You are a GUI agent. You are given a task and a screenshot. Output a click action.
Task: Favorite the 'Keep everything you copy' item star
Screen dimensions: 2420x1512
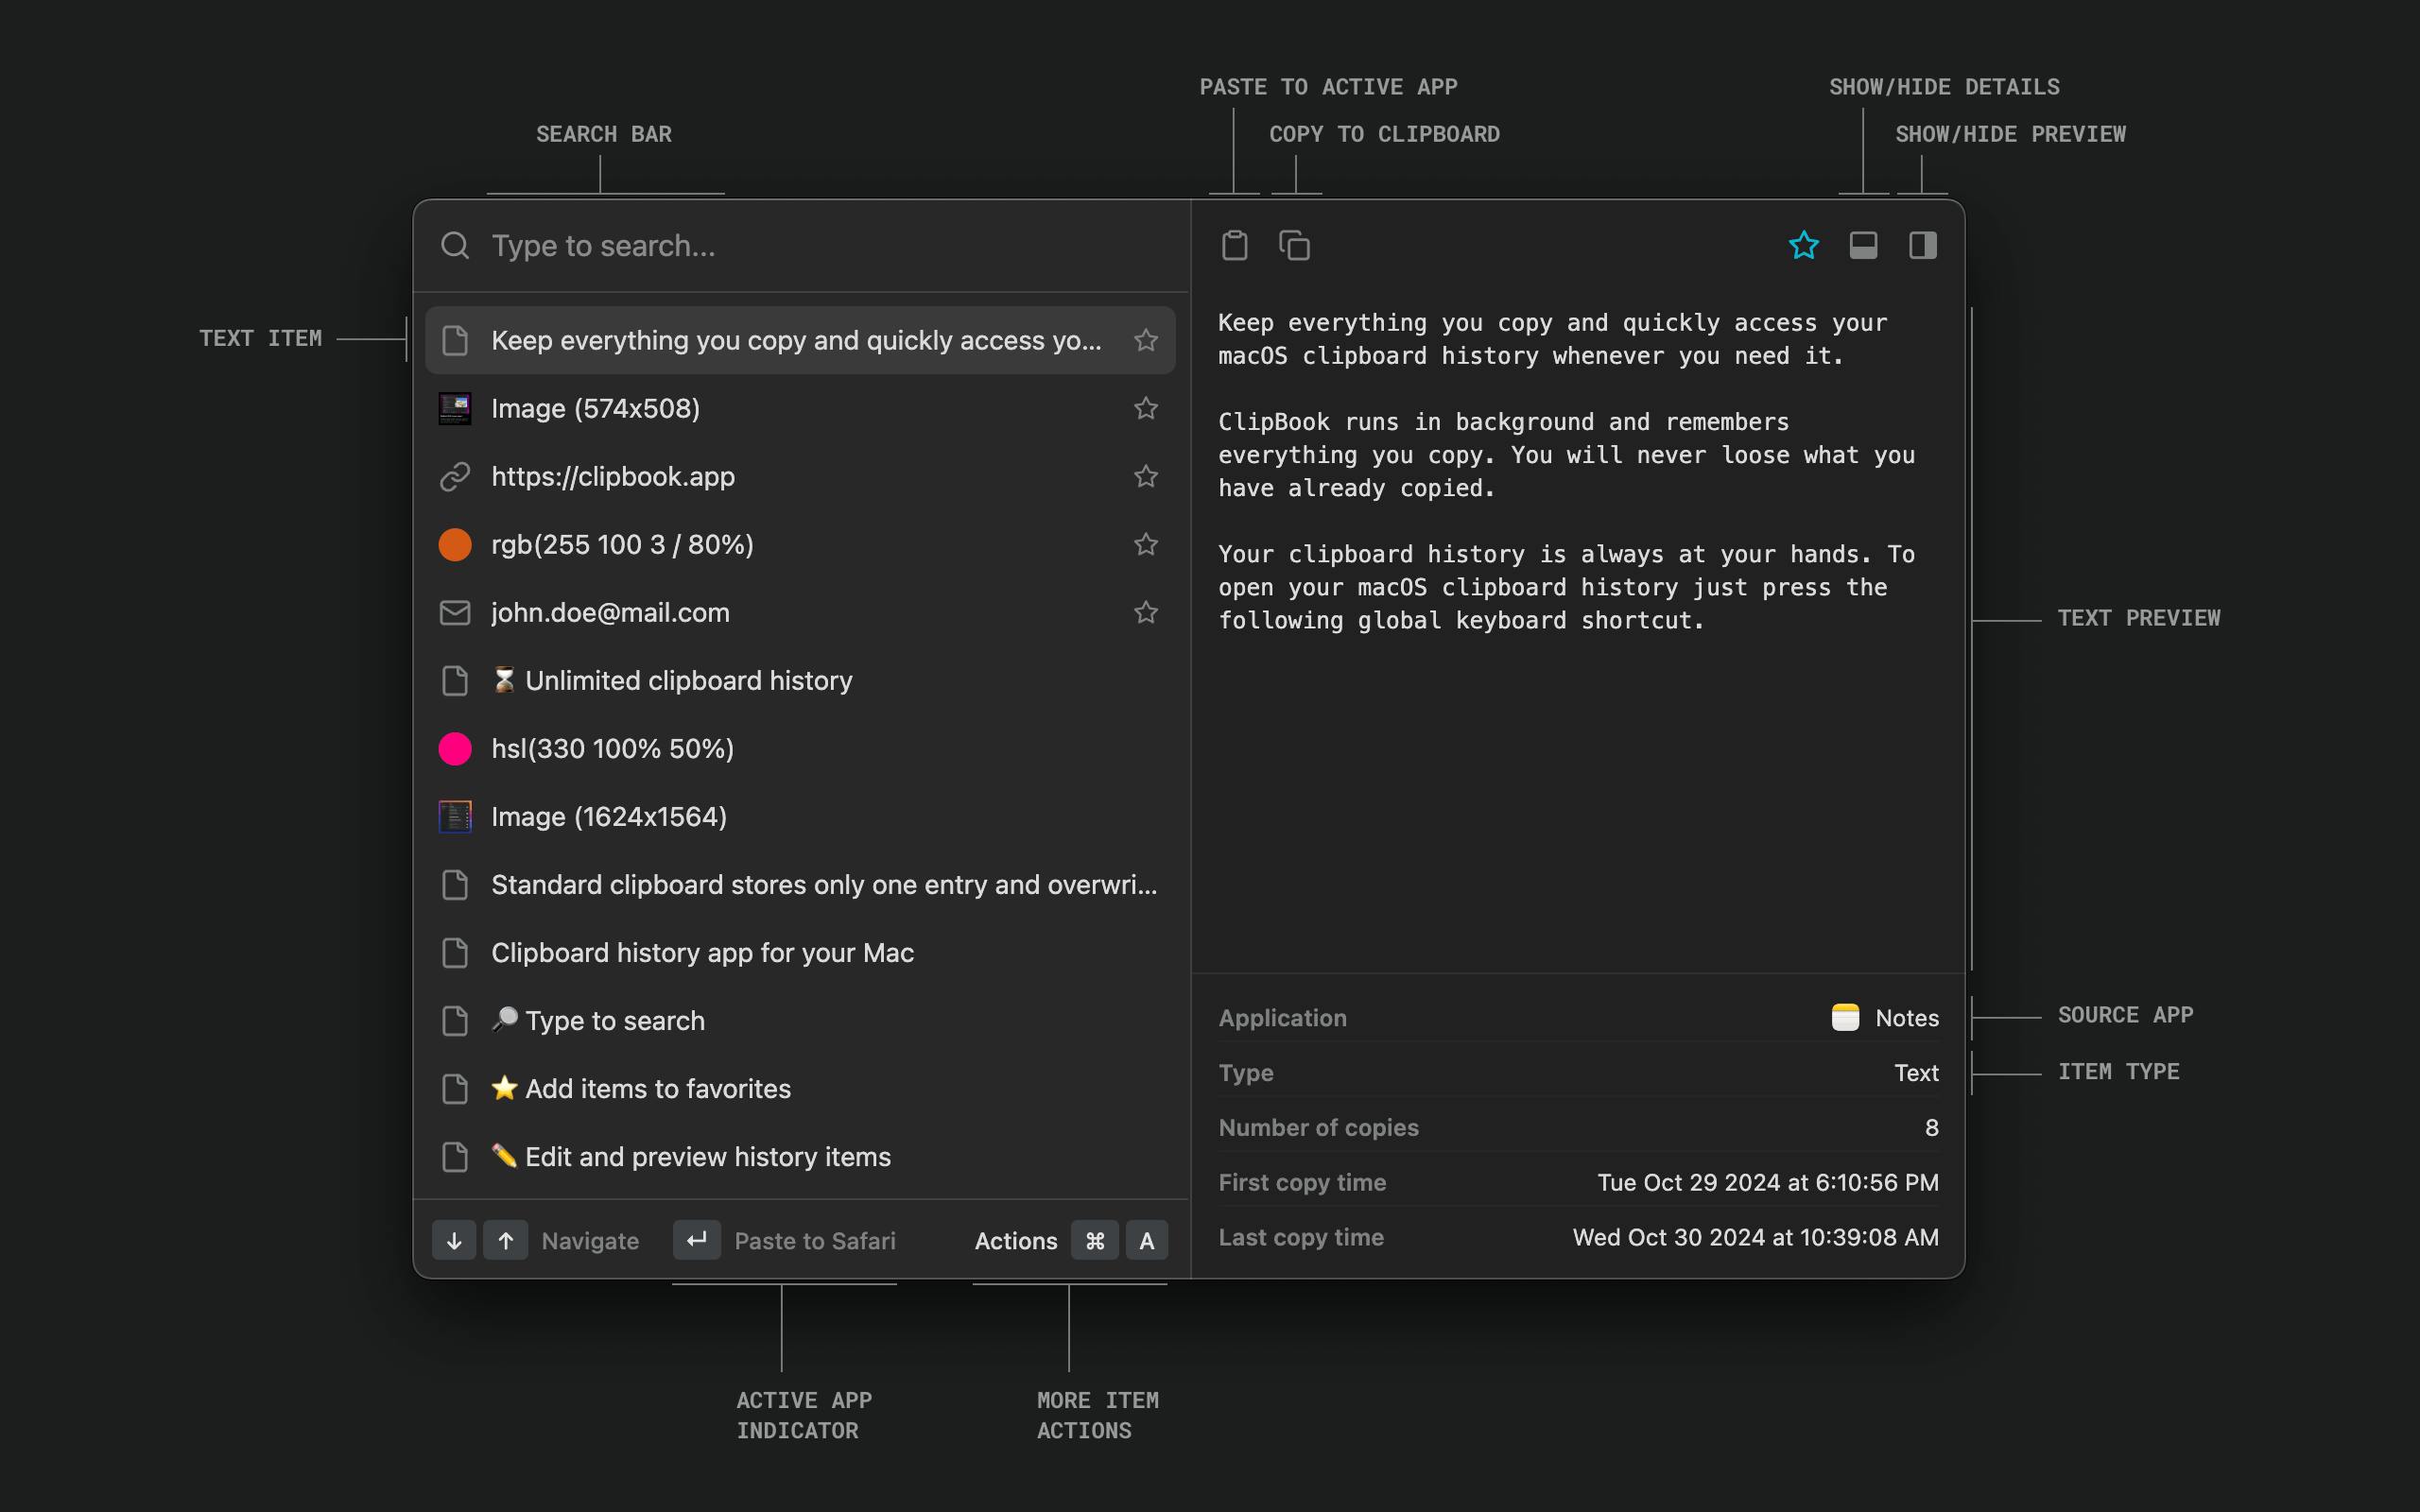click(x=1146, y=340)
